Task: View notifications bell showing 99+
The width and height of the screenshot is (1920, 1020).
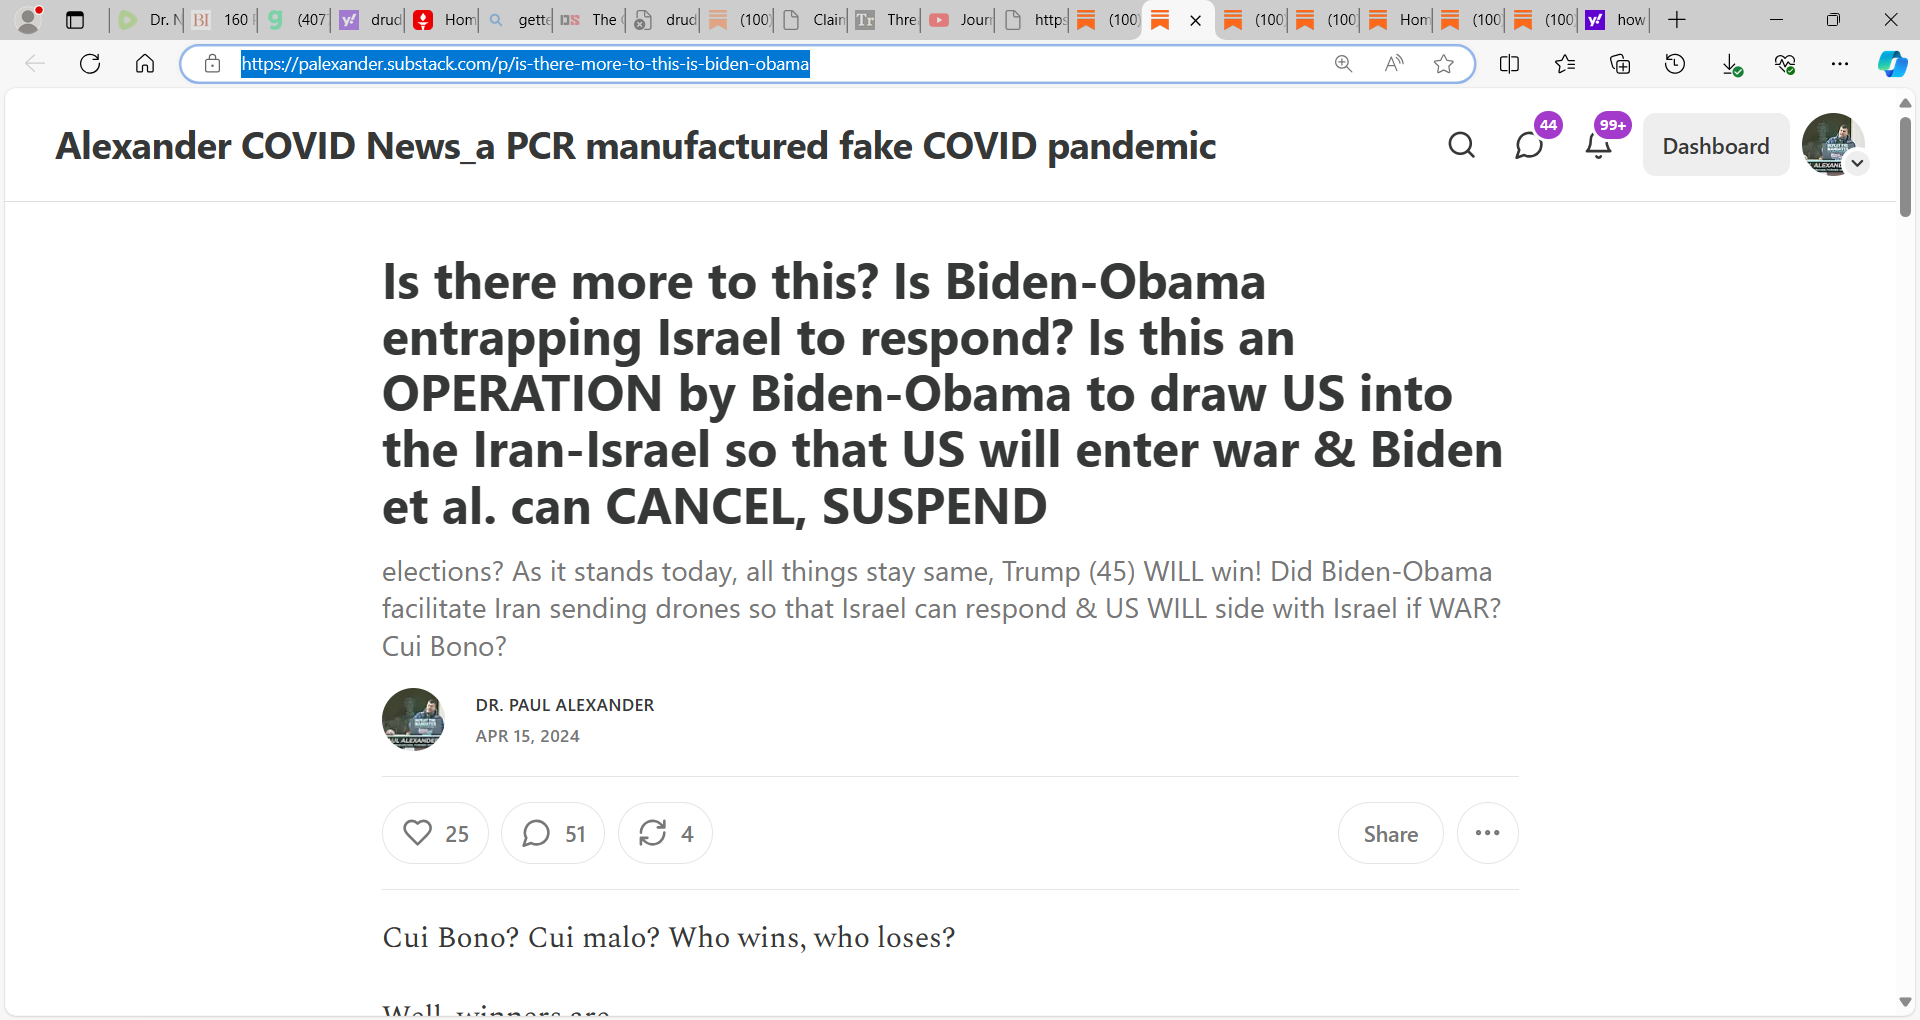Action: point(1599,146)
